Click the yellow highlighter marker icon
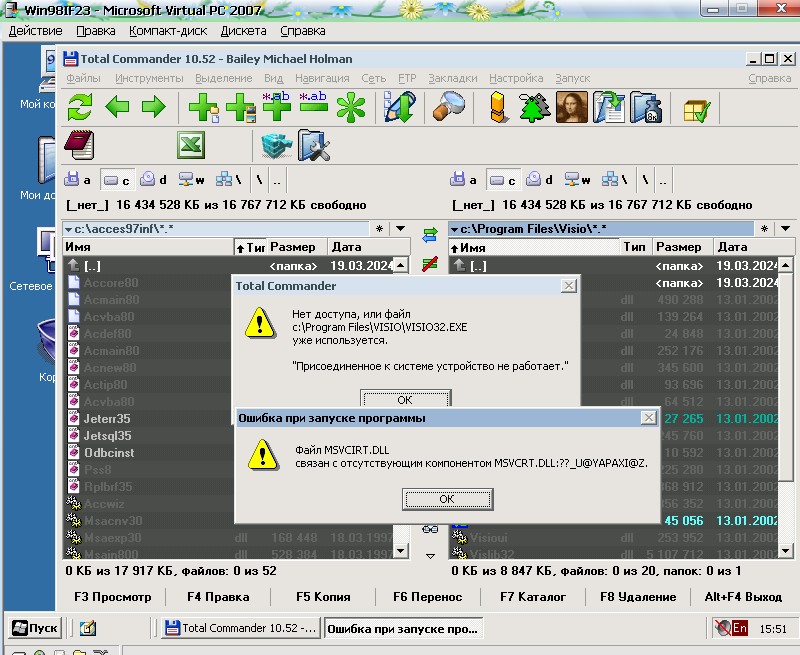 [x=498, y=107]
